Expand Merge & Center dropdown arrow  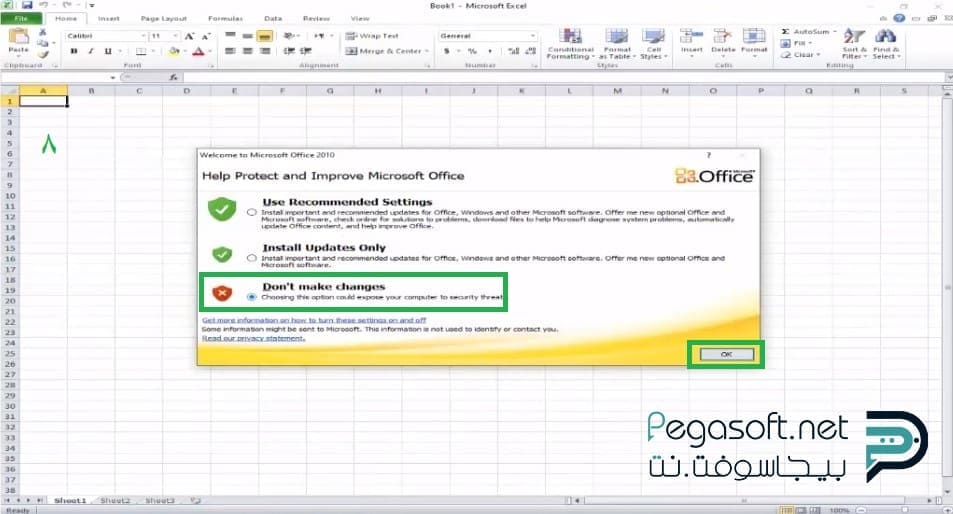pyautogui.click(x=427, y=51)
